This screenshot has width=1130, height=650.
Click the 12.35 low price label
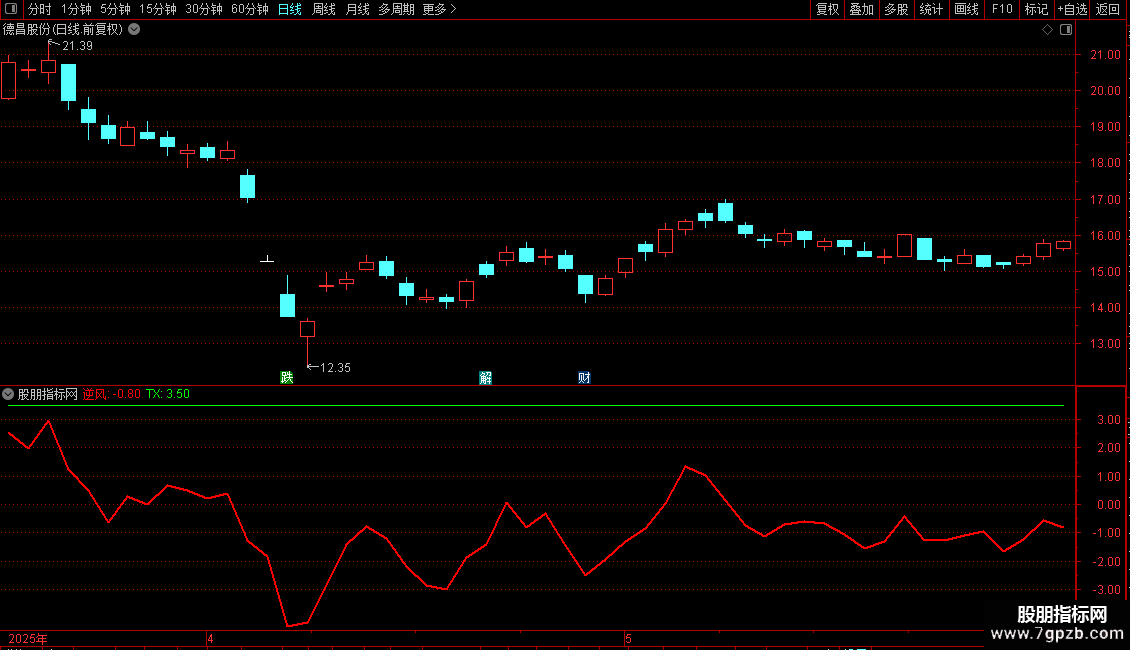pos(335,368)
